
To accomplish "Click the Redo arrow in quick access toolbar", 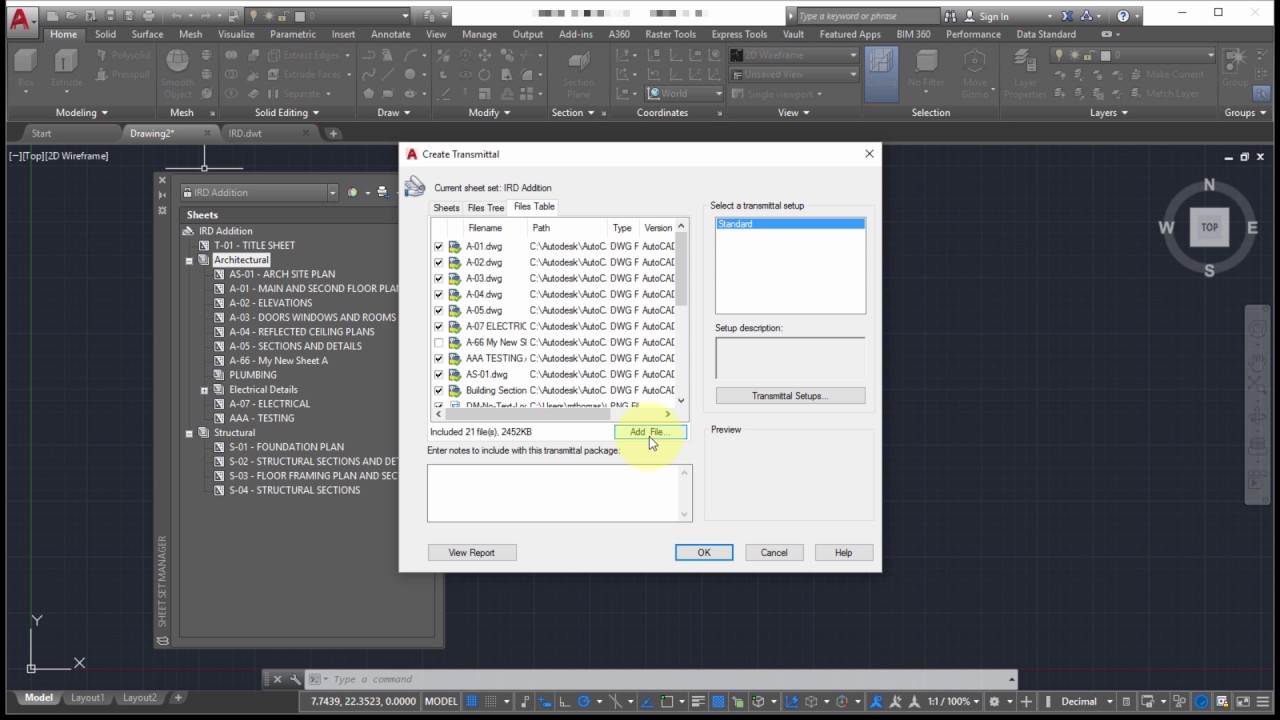I will [x=206, y=16].
